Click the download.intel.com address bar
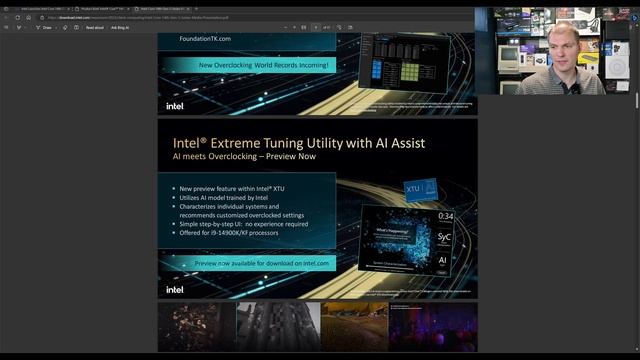 pyautogui.click(x=139, y=18)
